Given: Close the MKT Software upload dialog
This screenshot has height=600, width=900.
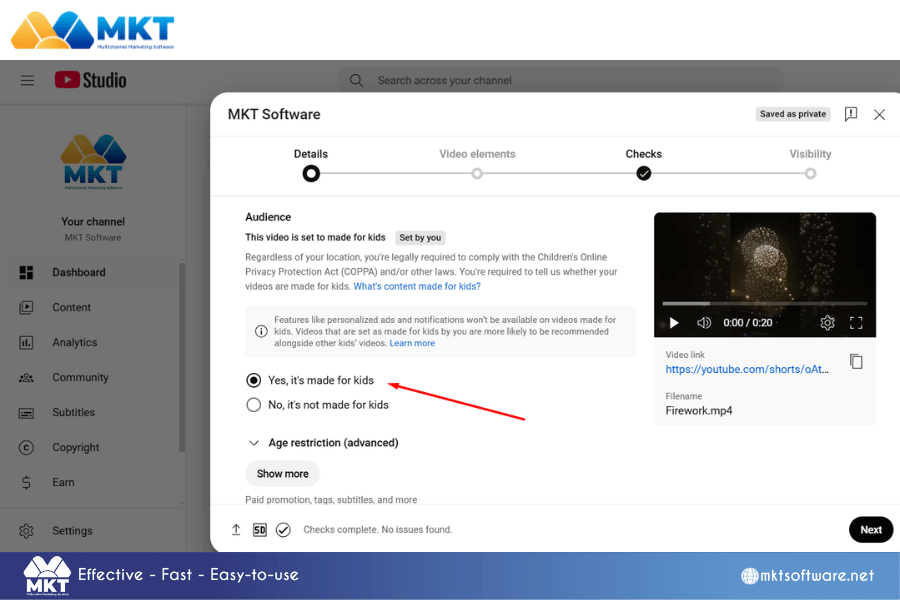Looking at the screenshot, I should point(879,114).
